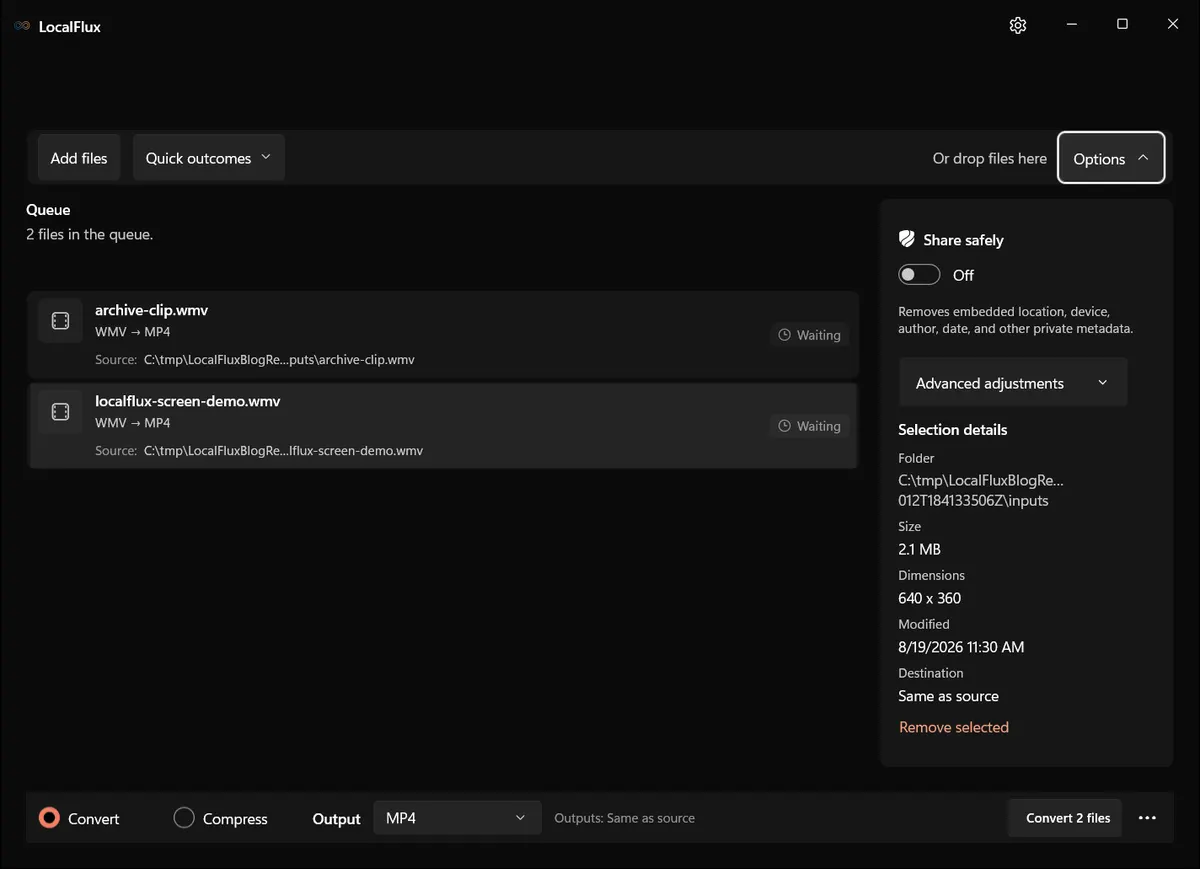Viewport: 1200px width, 869px height.
Task: Click Convert 2 files button
Action: pos(1067,818)
